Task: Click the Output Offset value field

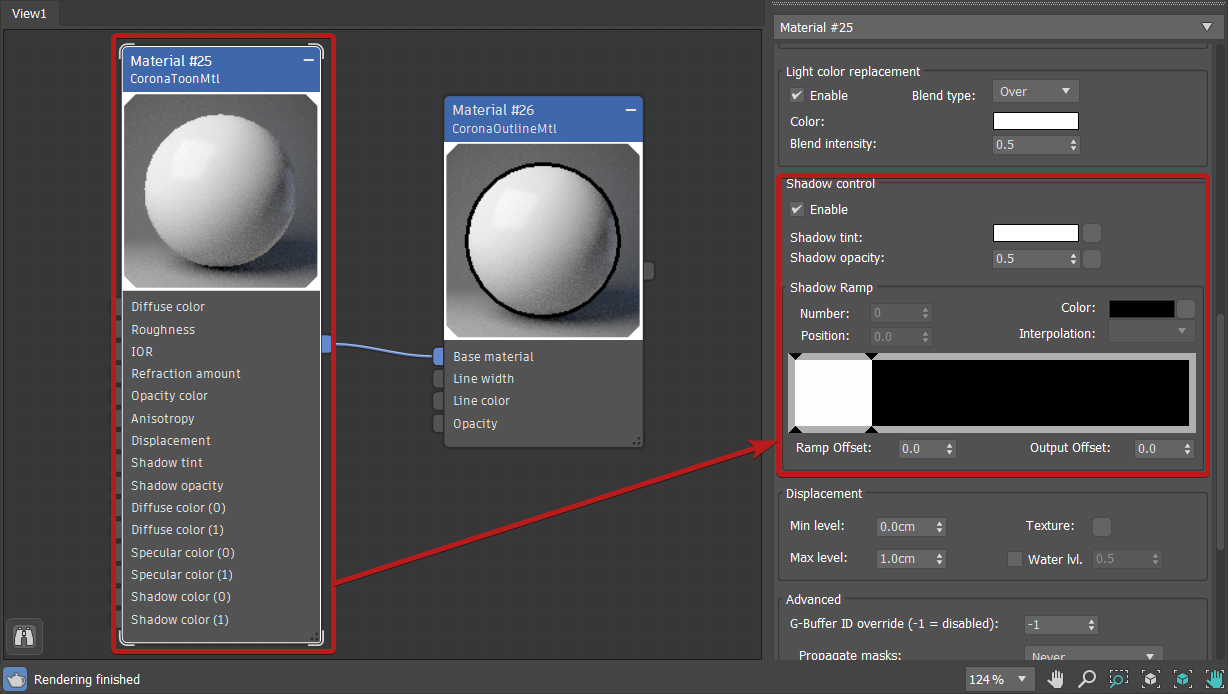Action: pyautogui.click(x=1158, y=449)
